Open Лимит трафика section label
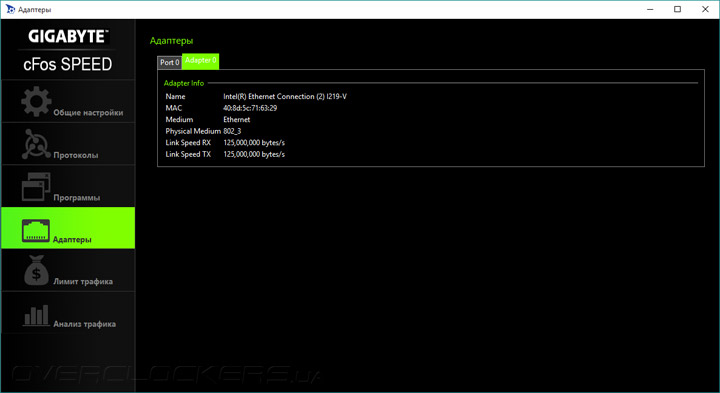The width and height of the screenshot is (720, 393). pyautogui.click(x=83, y=281)
